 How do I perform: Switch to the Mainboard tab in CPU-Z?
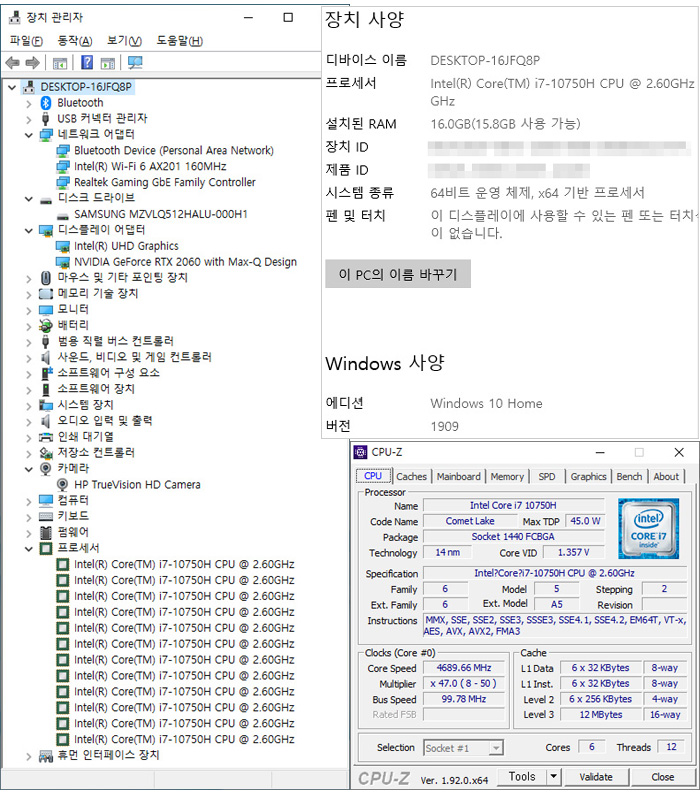click(x=458, y=477)
